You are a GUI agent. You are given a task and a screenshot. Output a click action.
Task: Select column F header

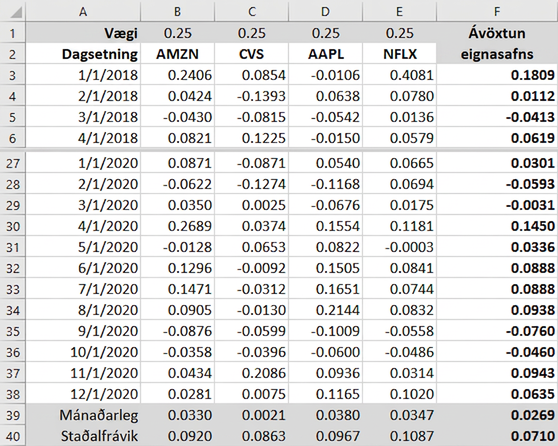tap(497, 11)
